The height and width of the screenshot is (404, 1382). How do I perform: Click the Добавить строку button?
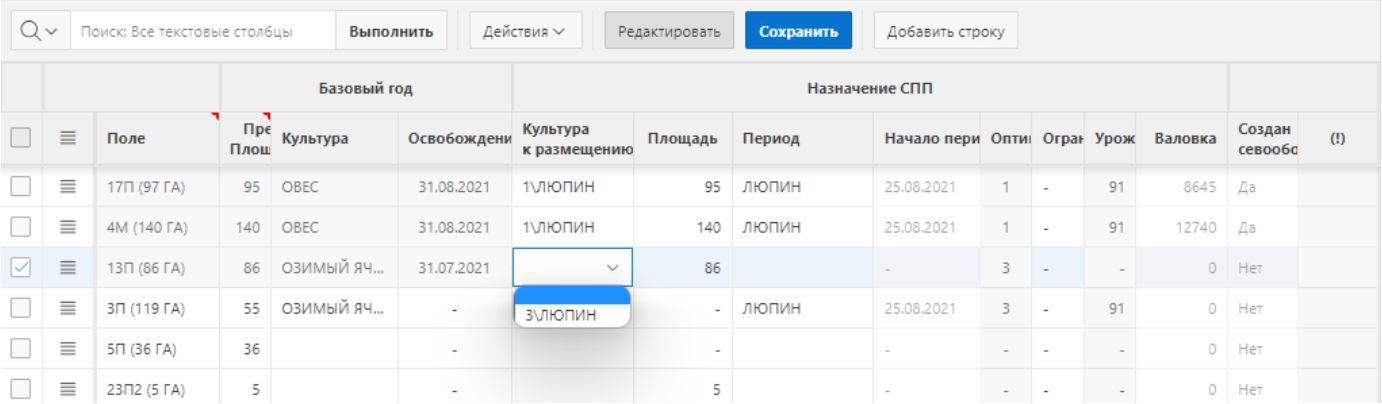click(x=945, y=31)
